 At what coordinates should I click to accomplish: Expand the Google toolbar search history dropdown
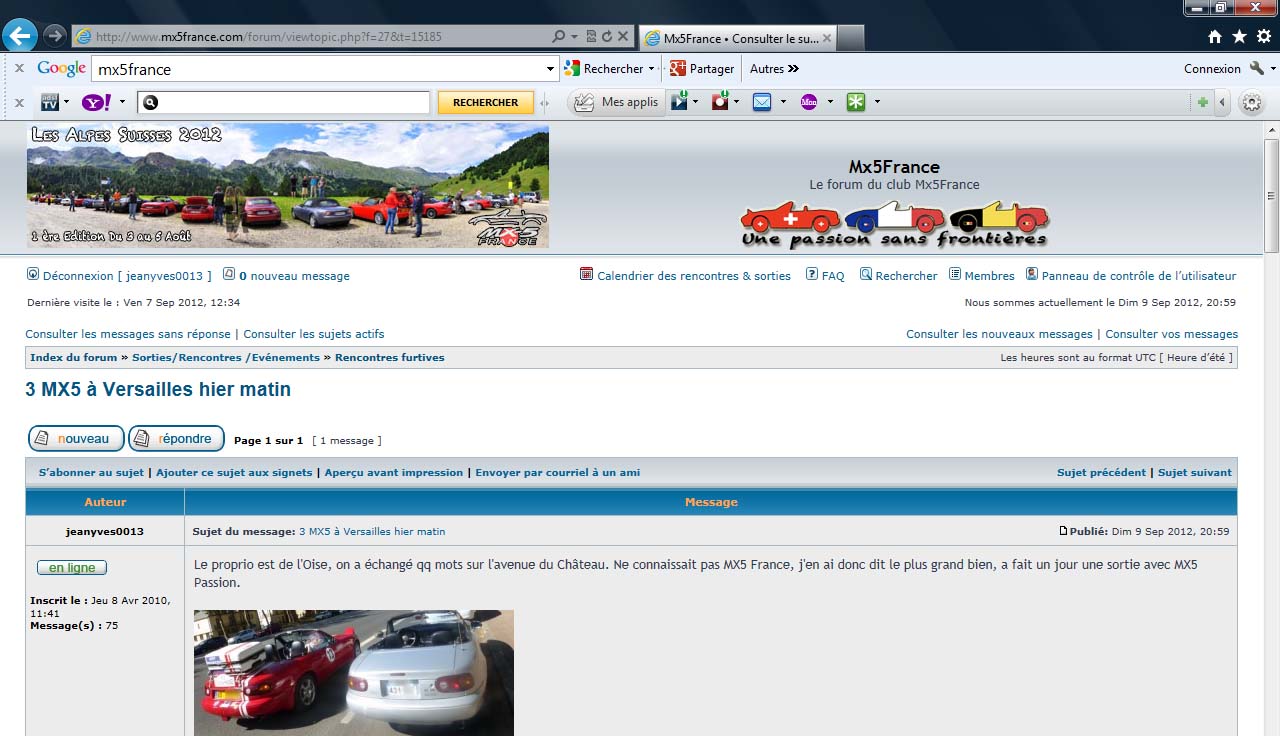point(550,69)
